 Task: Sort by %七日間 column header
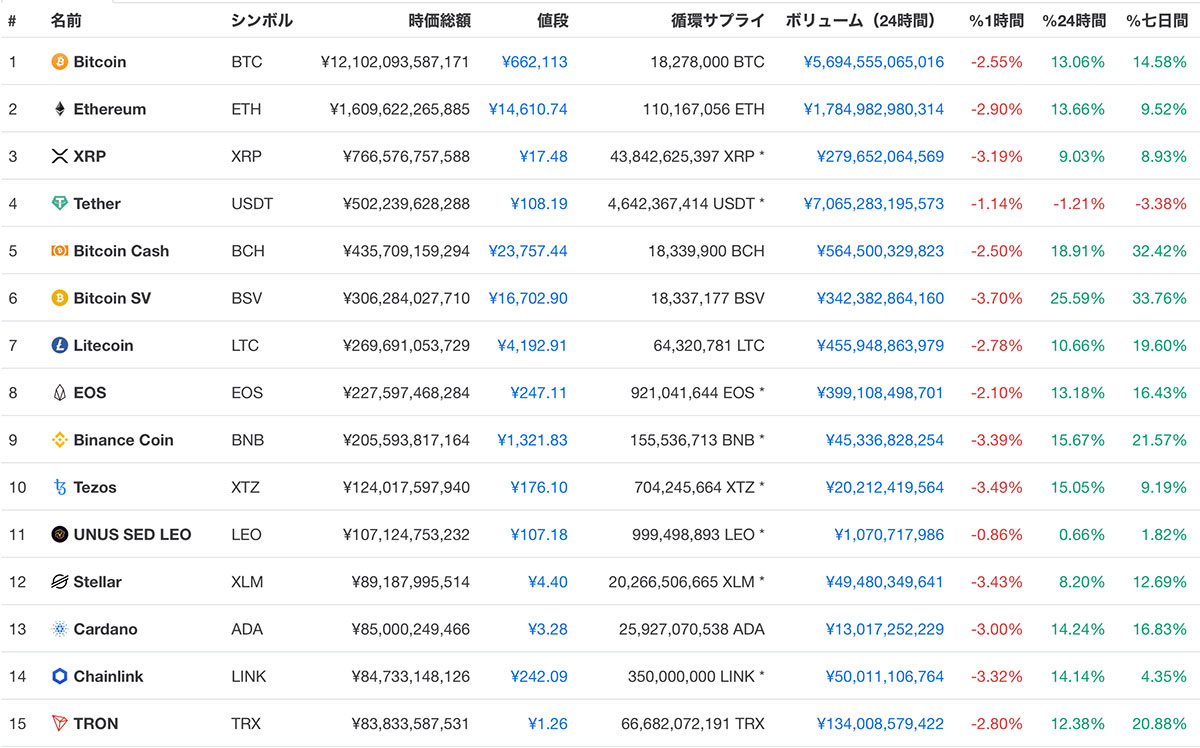[x=1156, y=19]
